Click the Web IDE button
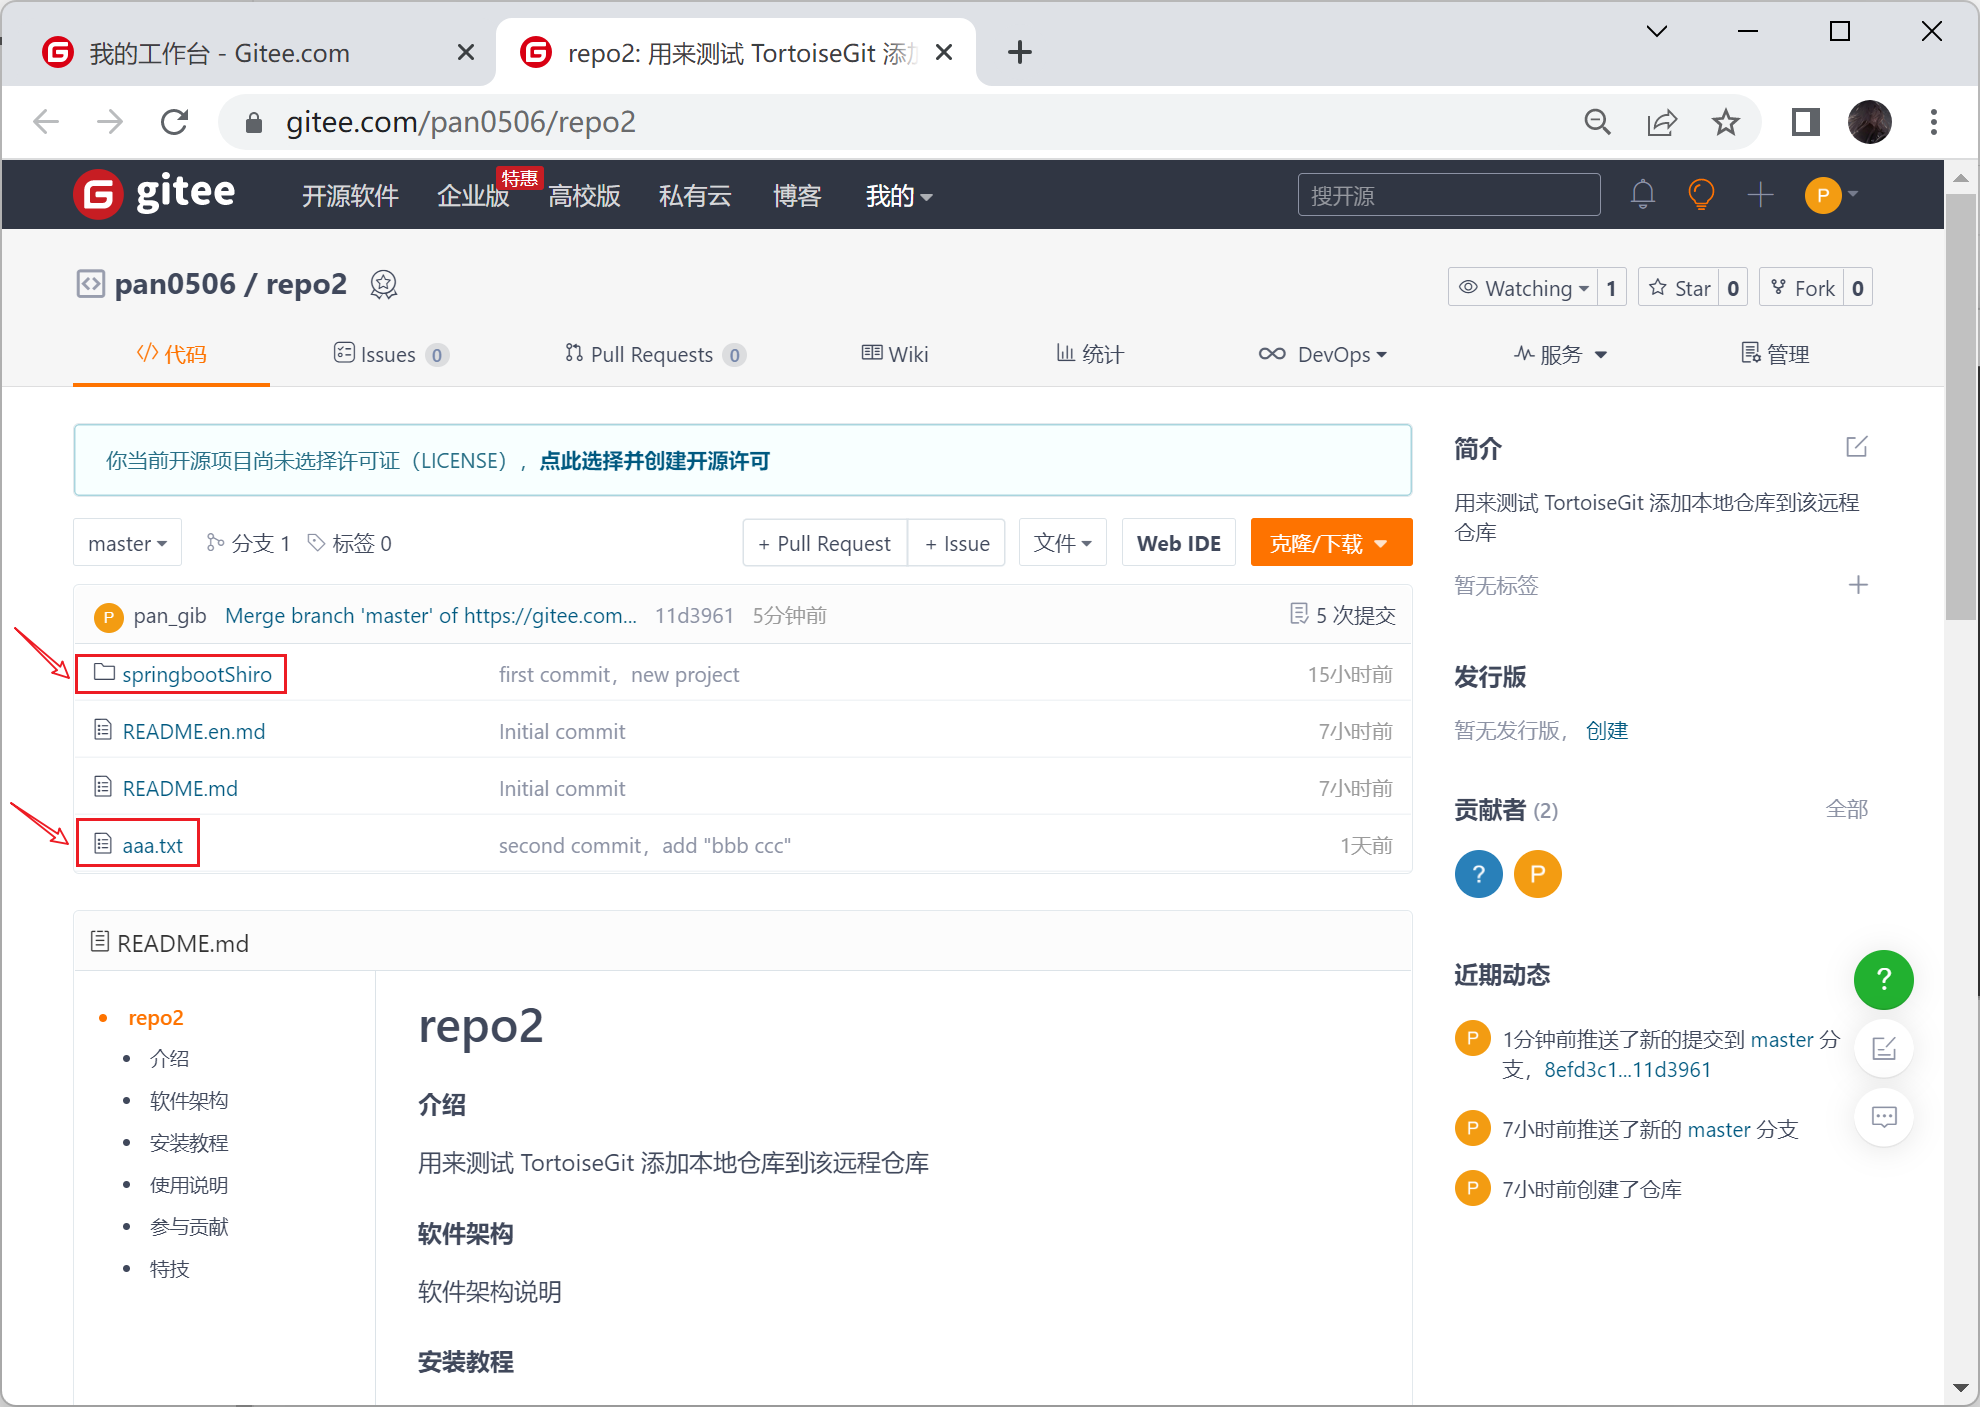 tap(1178, 543)
